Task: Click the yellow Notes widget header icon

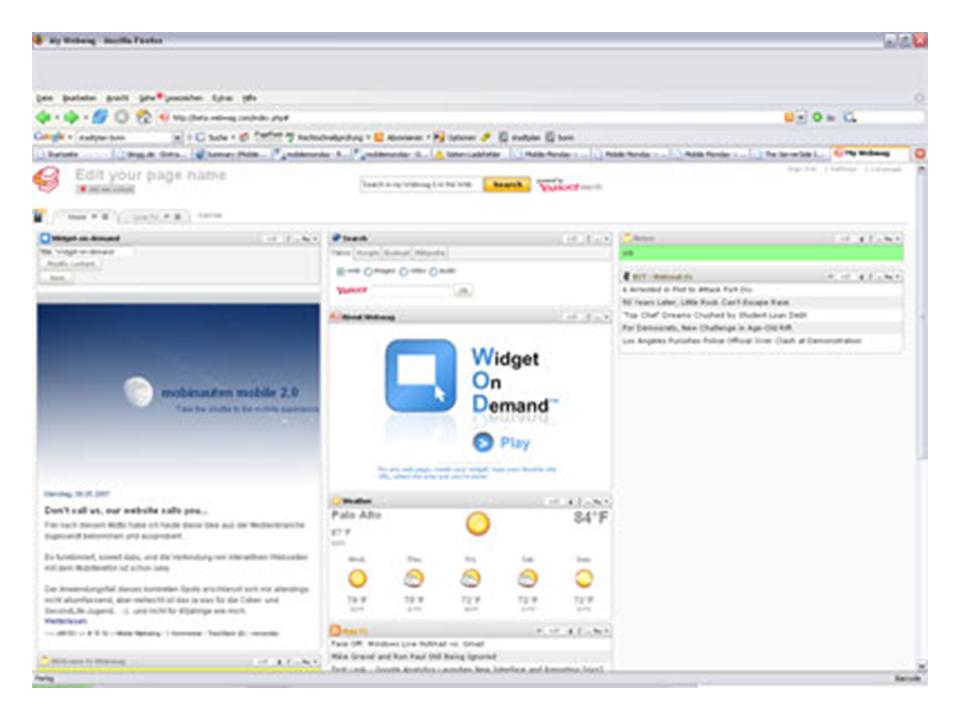Action: coord(627,238)
